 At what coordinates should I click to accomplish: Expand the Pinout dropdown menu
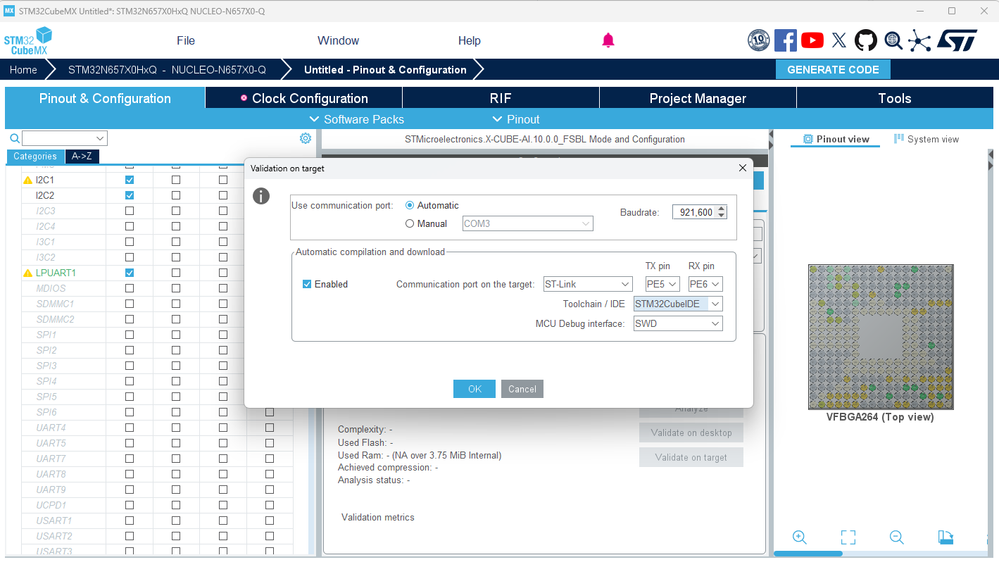pyautogui.click(x=516, y=119)
